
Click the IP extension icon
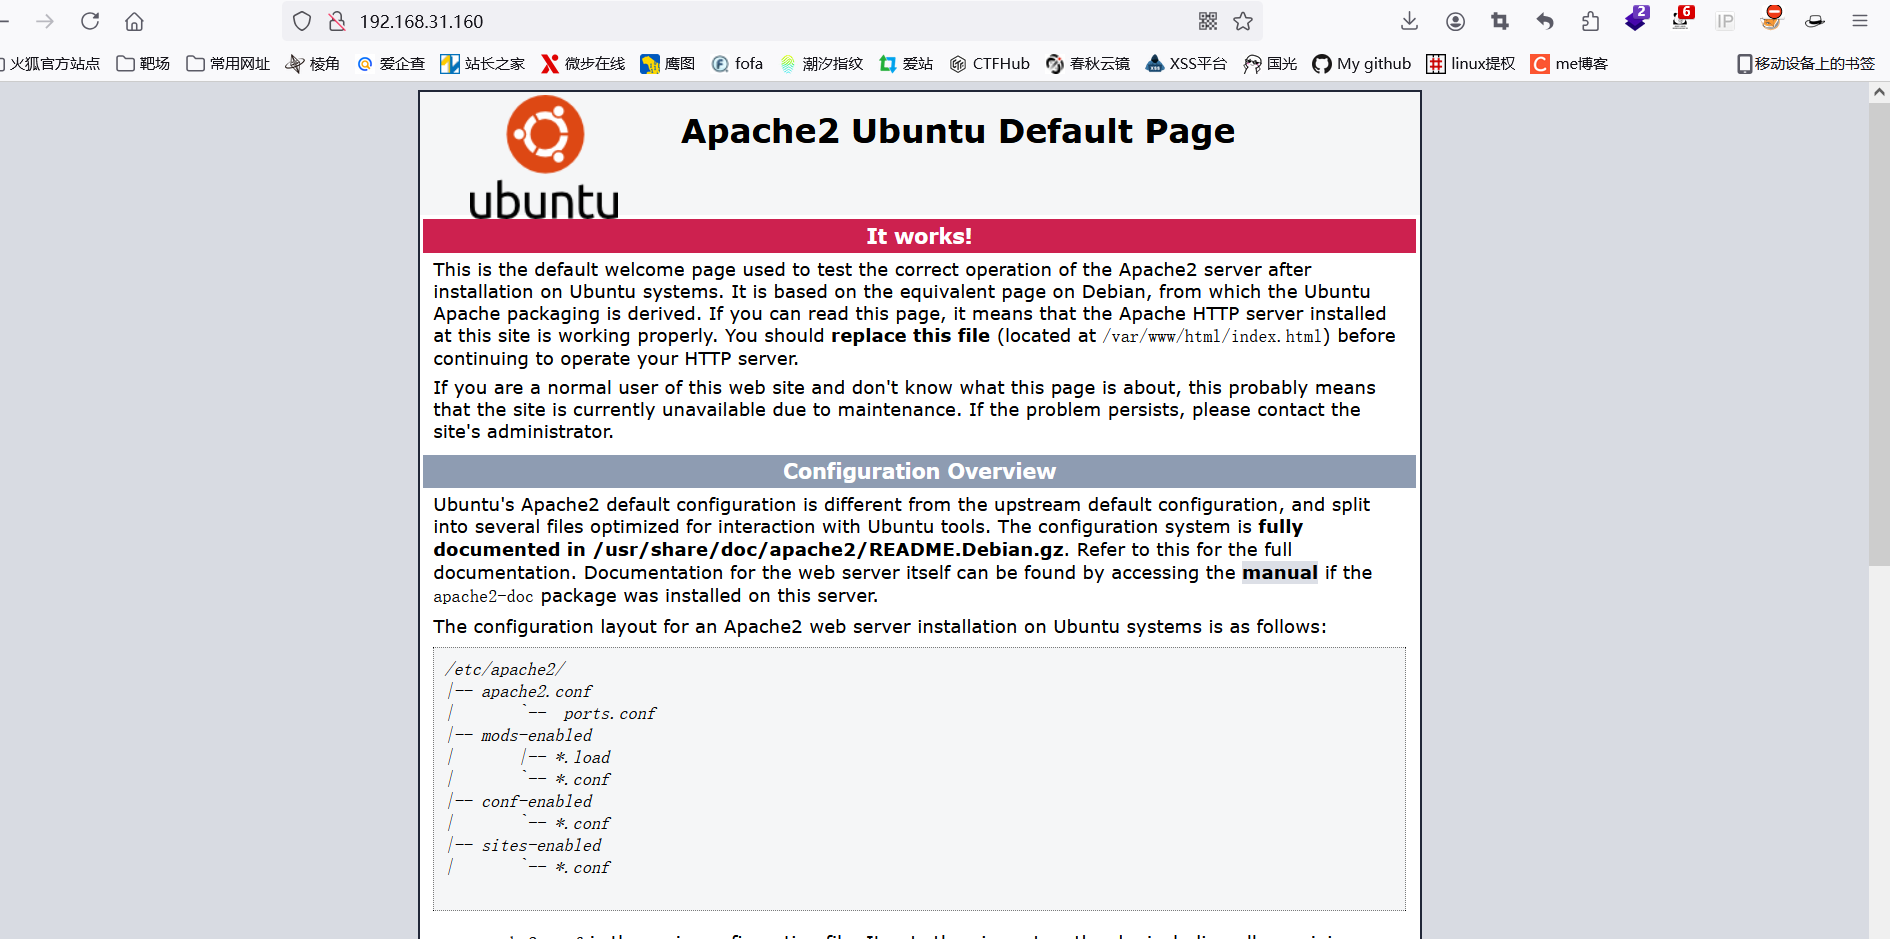pyautogui.click(x=1725, y=21)
